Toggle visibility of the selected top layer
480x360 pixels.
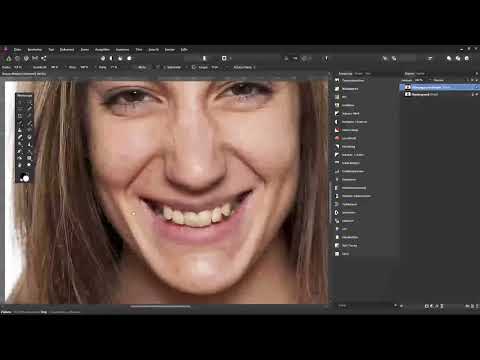click(477, 87)
